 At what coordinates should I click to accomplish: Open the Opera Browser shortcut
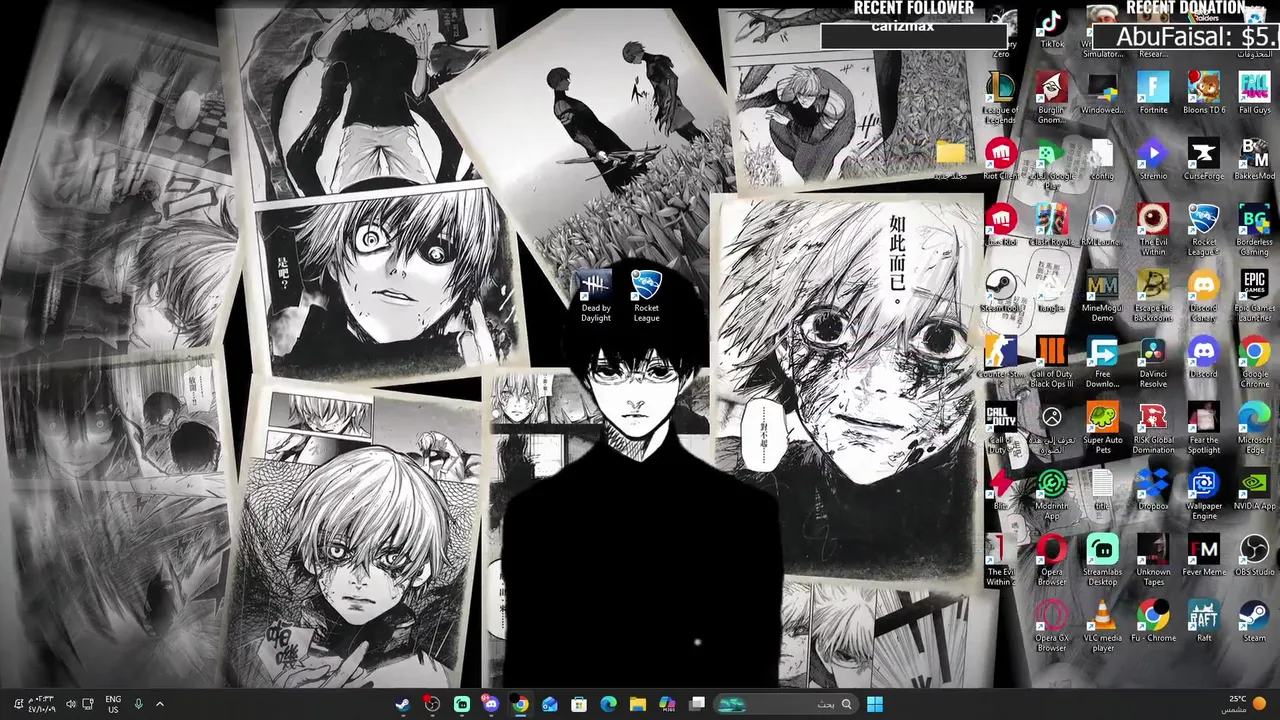point(1052,559)
